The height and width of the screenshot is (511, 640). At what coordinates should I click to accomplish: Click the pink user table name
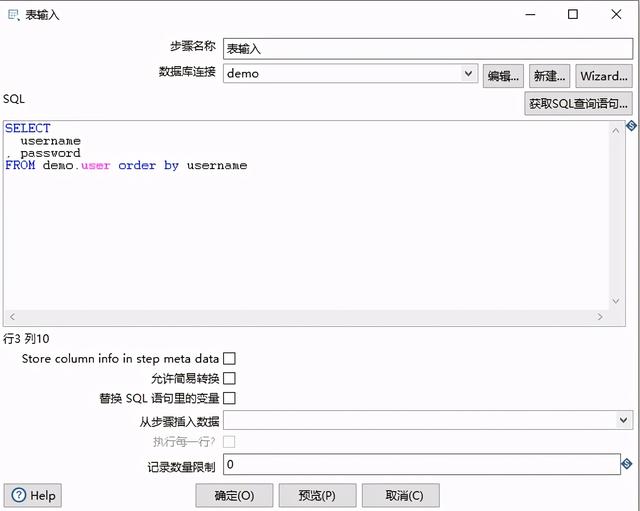pyautogui.click(x=96, y=166)
